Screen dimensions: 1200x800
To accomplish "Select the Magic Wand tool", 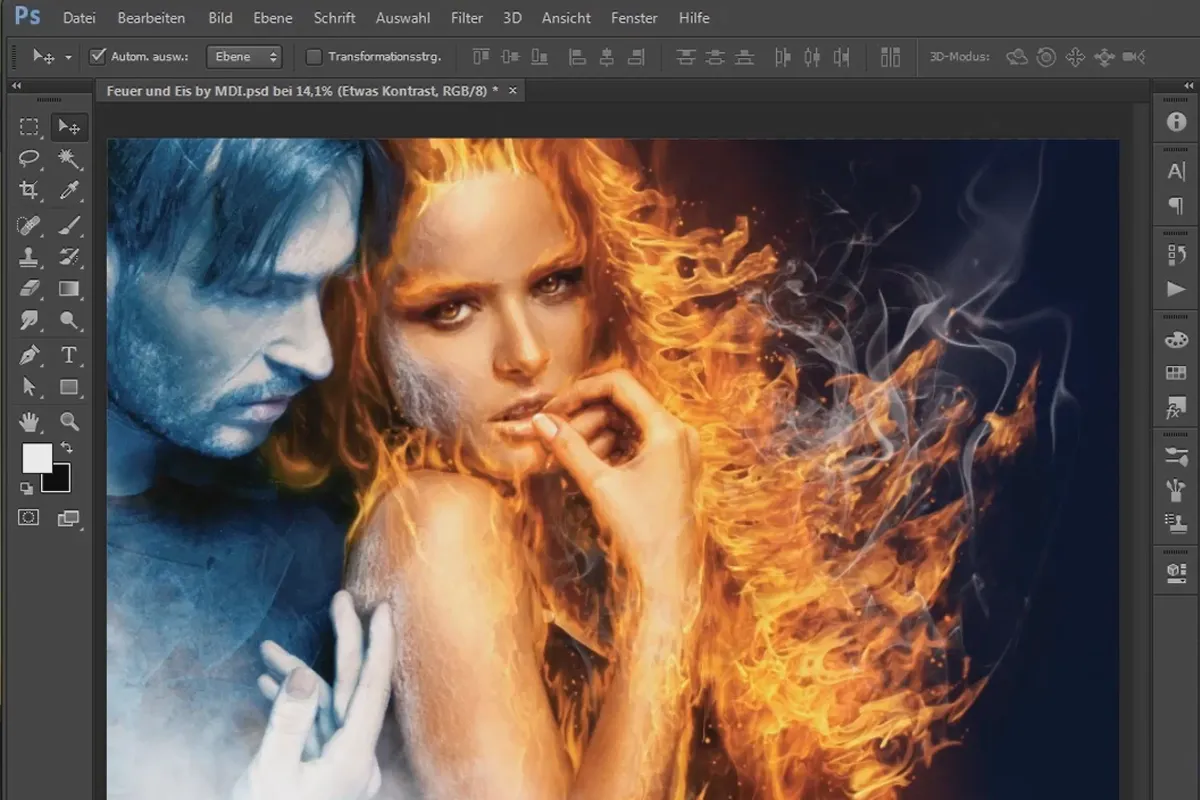I will (x=69, y=158).
